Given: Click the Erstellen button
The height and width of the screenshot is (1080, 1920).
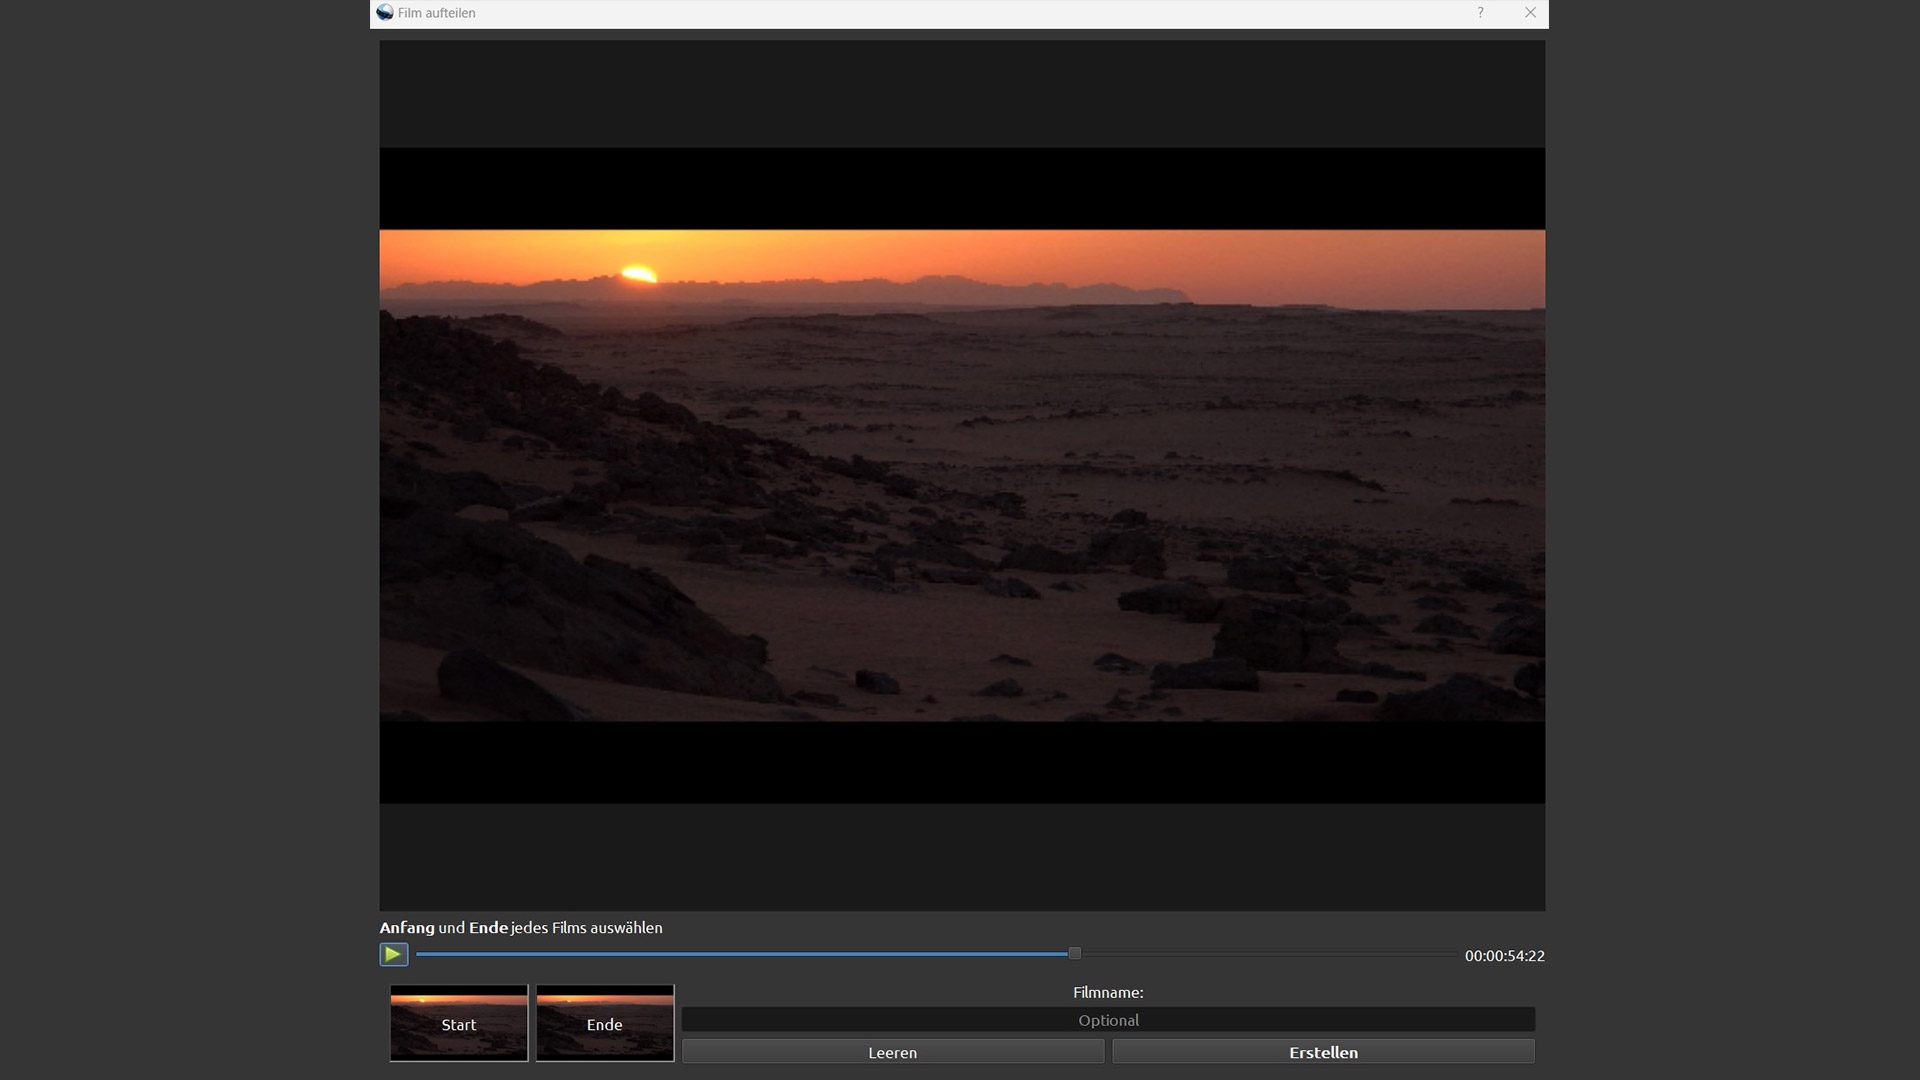Looking at the screenshot, I should (1323, 1052).
